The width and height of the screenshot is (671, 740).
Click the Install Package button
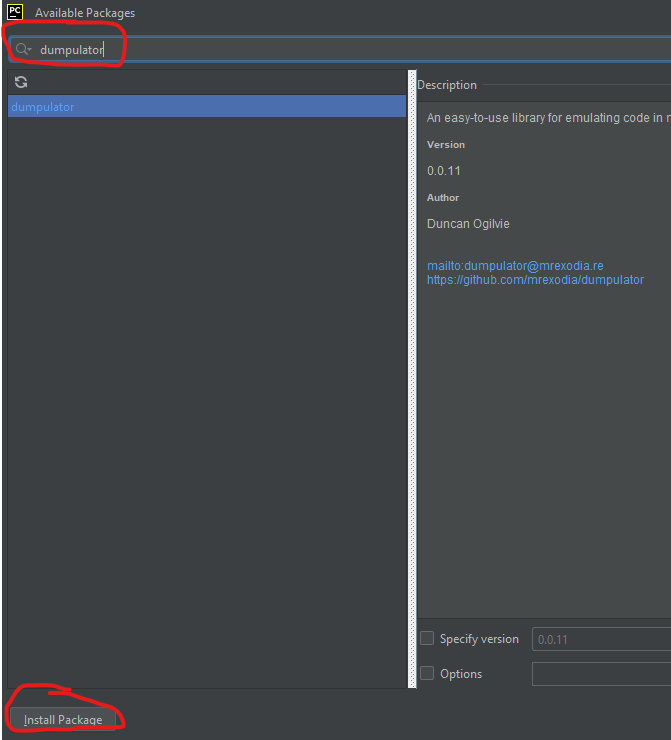[x=63, y=719]
